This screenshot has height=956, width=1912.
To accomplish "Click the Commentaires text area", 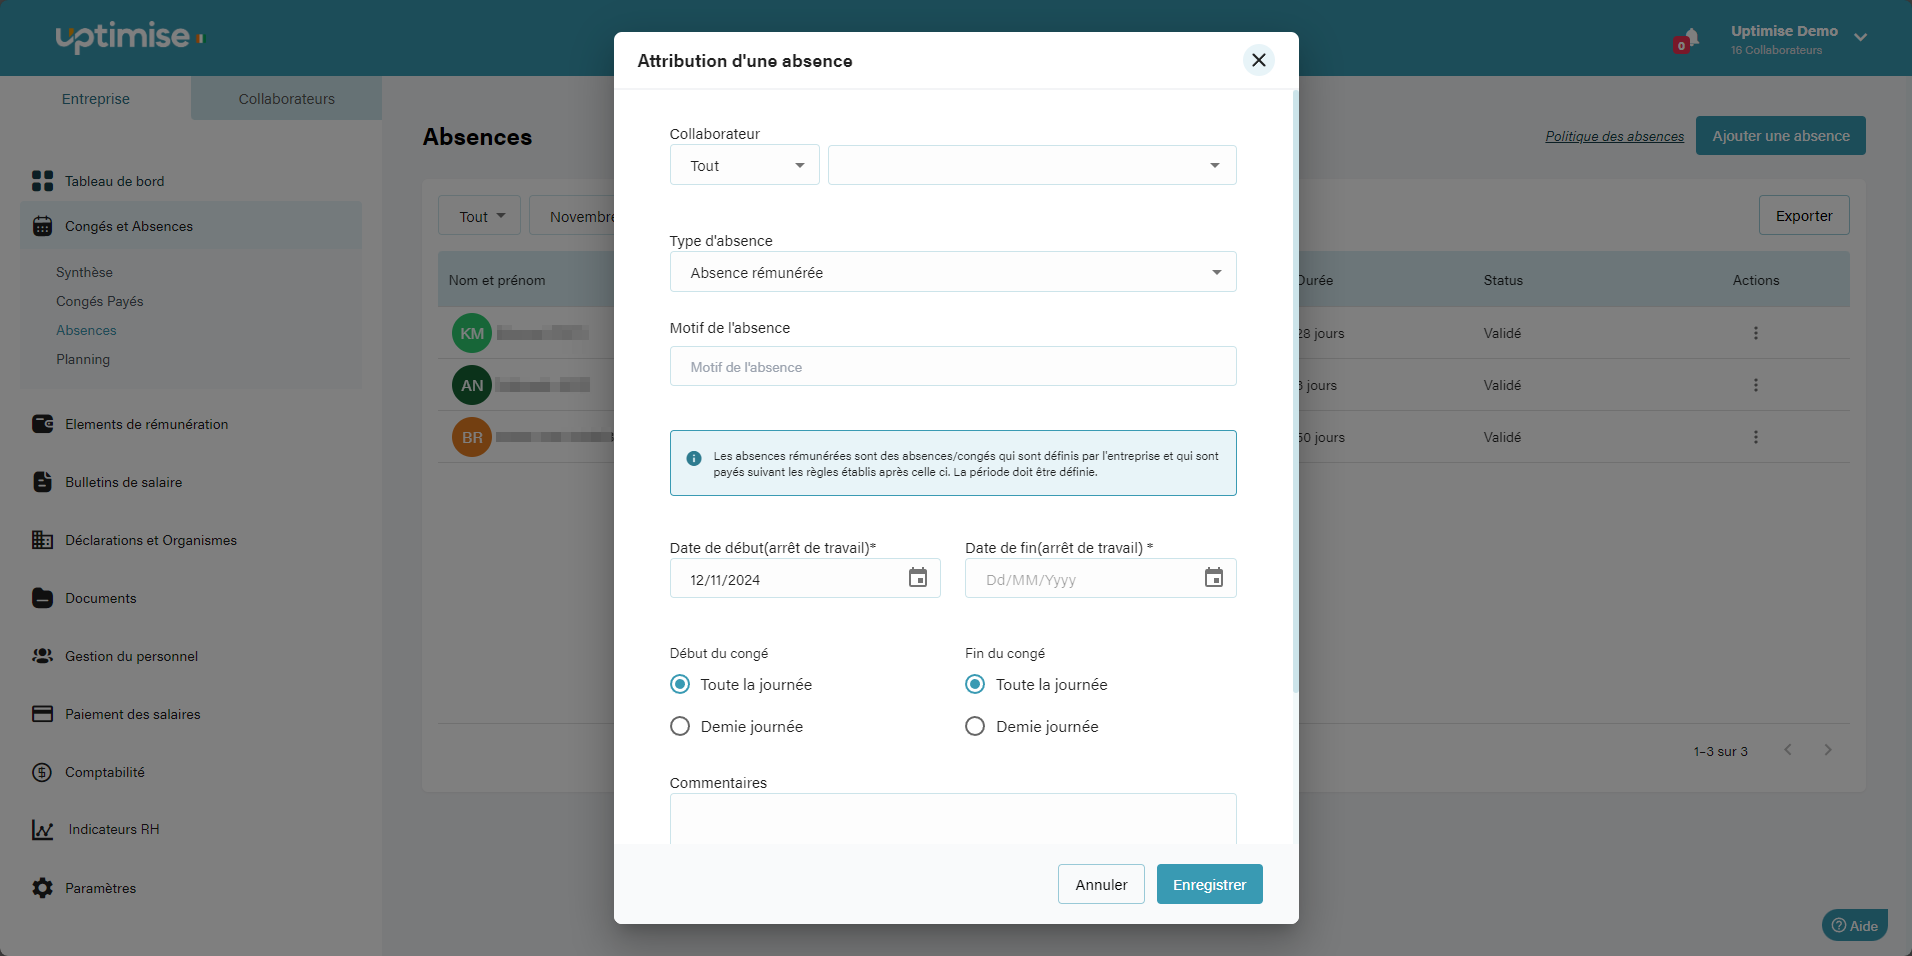I will coord(953,819).
